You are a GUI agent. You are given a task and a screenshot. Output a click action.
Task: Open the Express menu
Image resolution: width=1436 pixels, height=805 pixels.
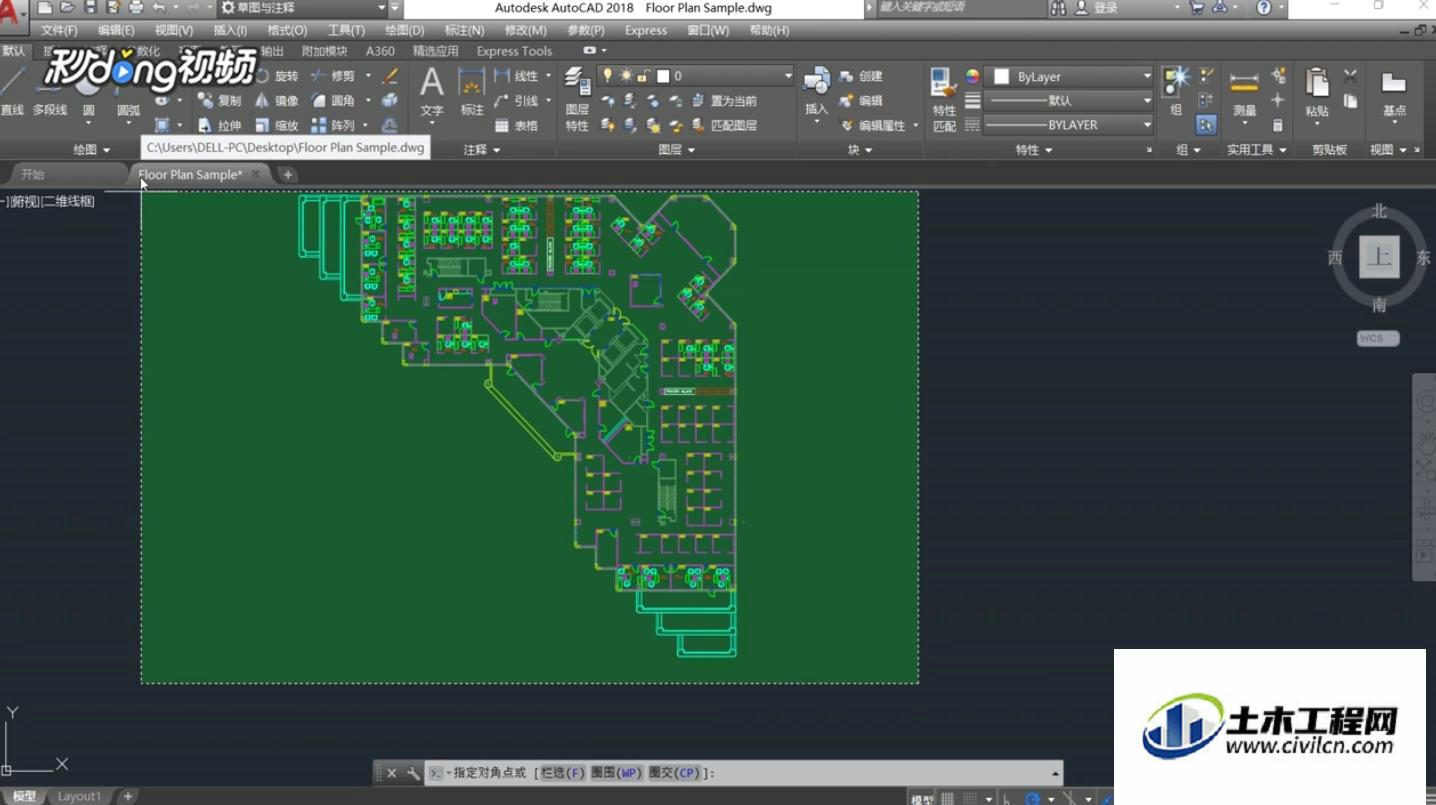coord(646,31)
